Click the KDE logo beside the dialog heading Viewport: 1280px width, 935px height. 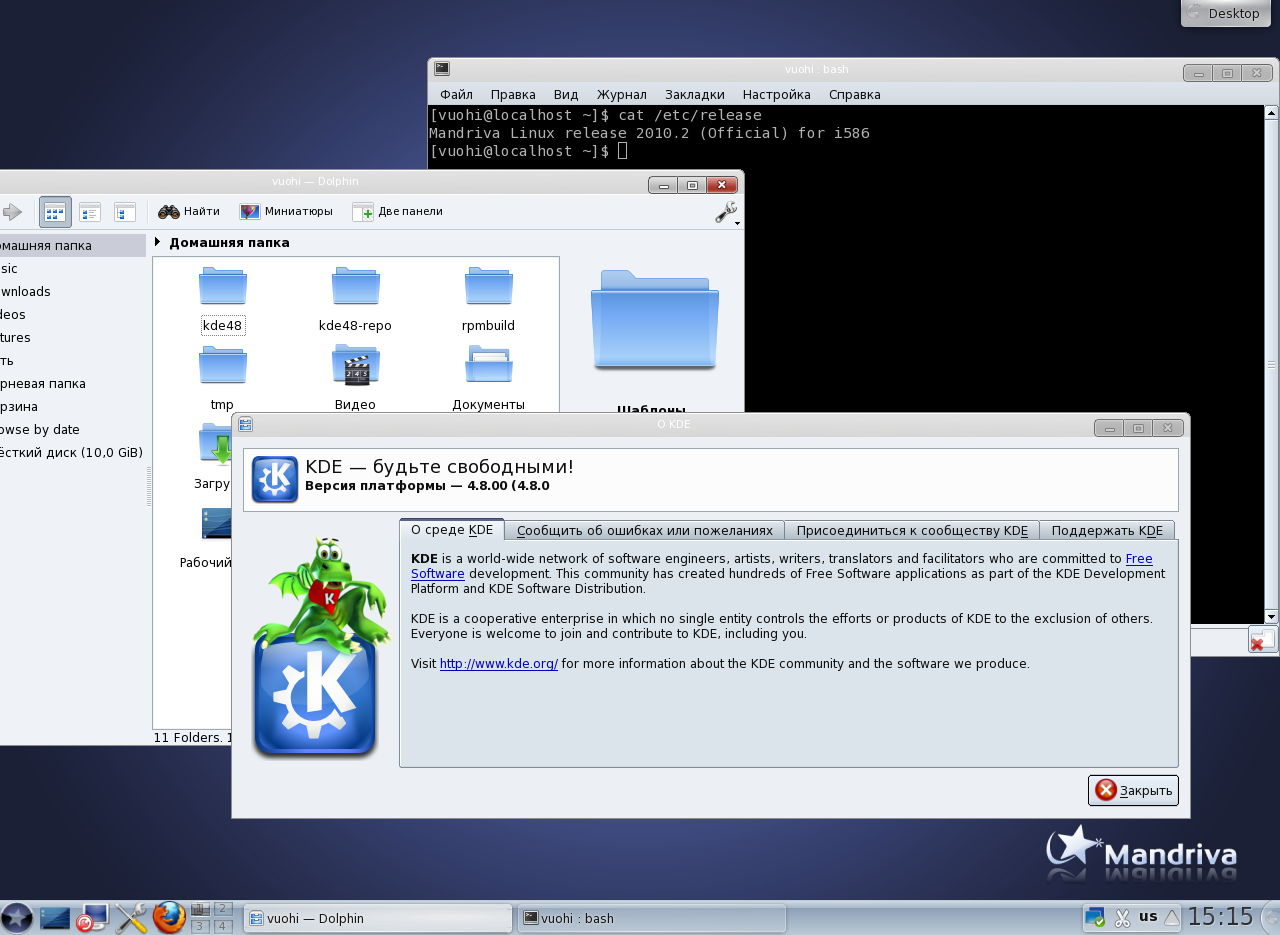tap(275, 479)
